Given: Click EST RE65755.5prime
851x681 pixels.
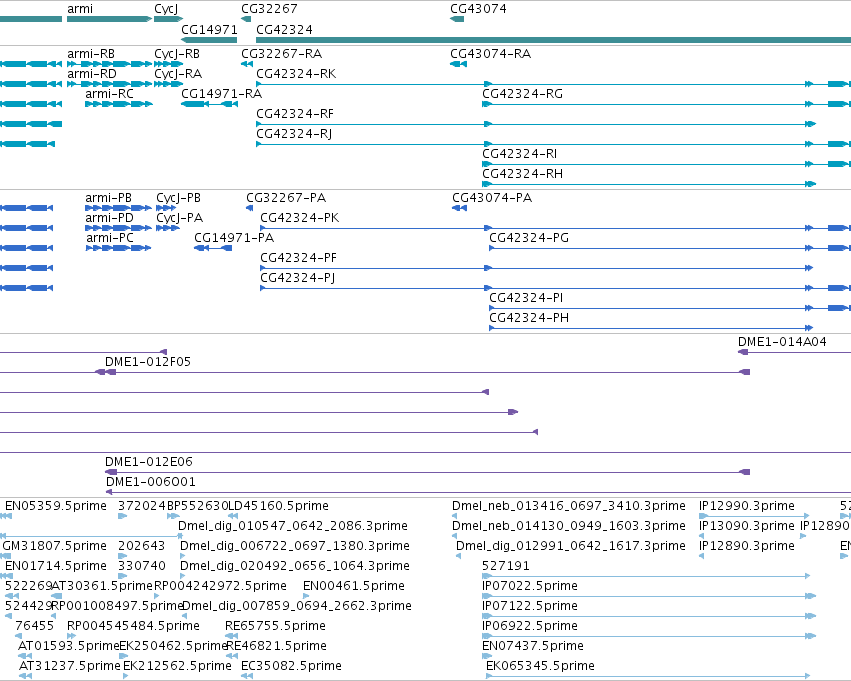Looking at the screenshot, I should pos(276,627).
